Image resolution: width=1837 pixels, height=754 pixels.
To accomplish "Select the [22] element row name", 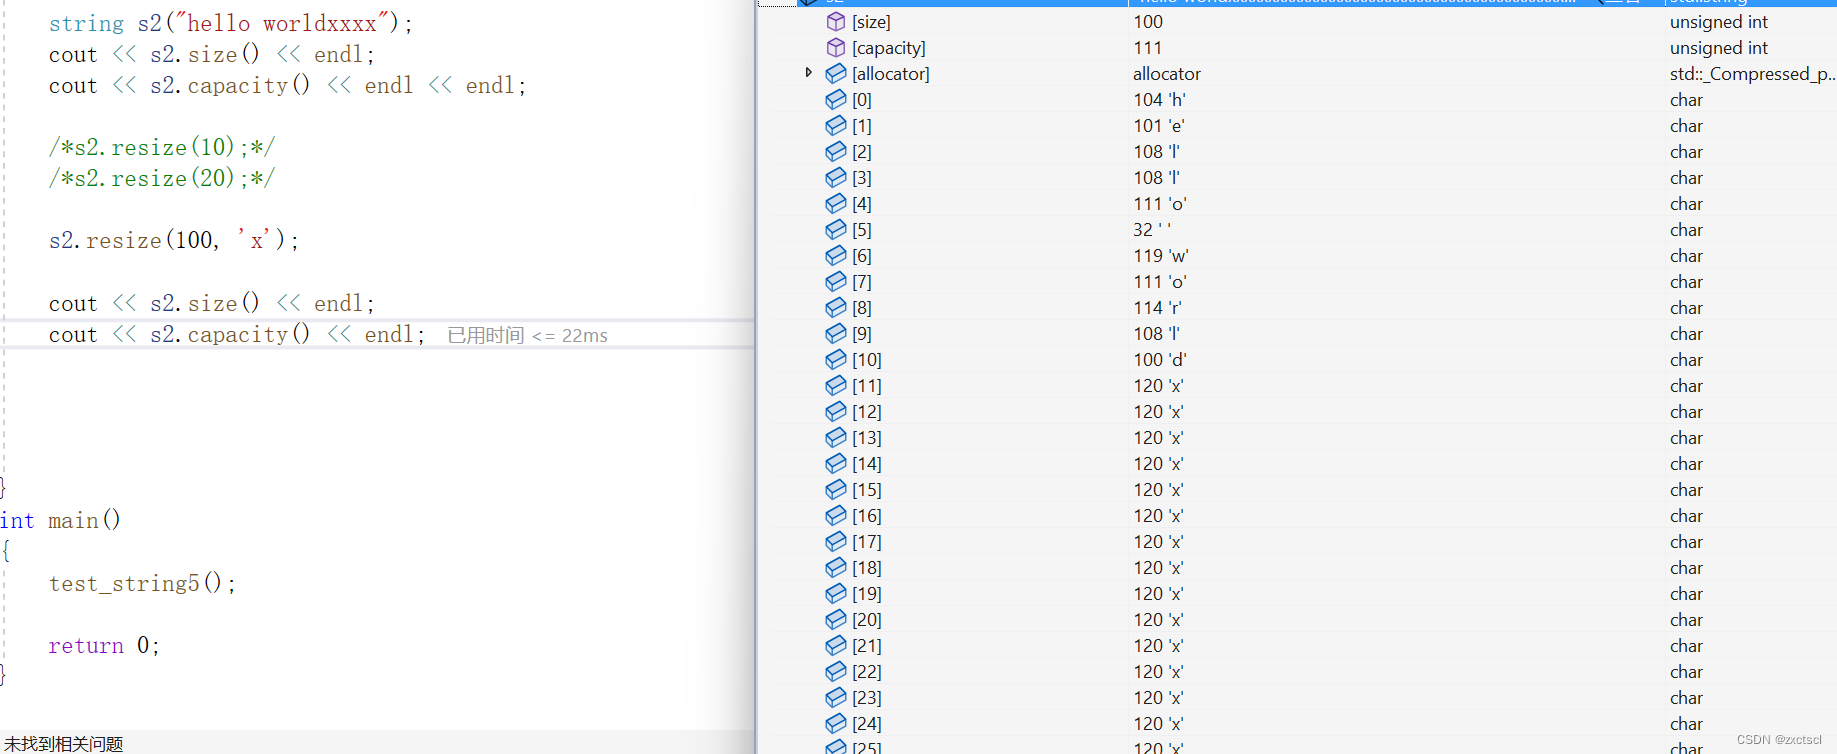I will [867, 672].
